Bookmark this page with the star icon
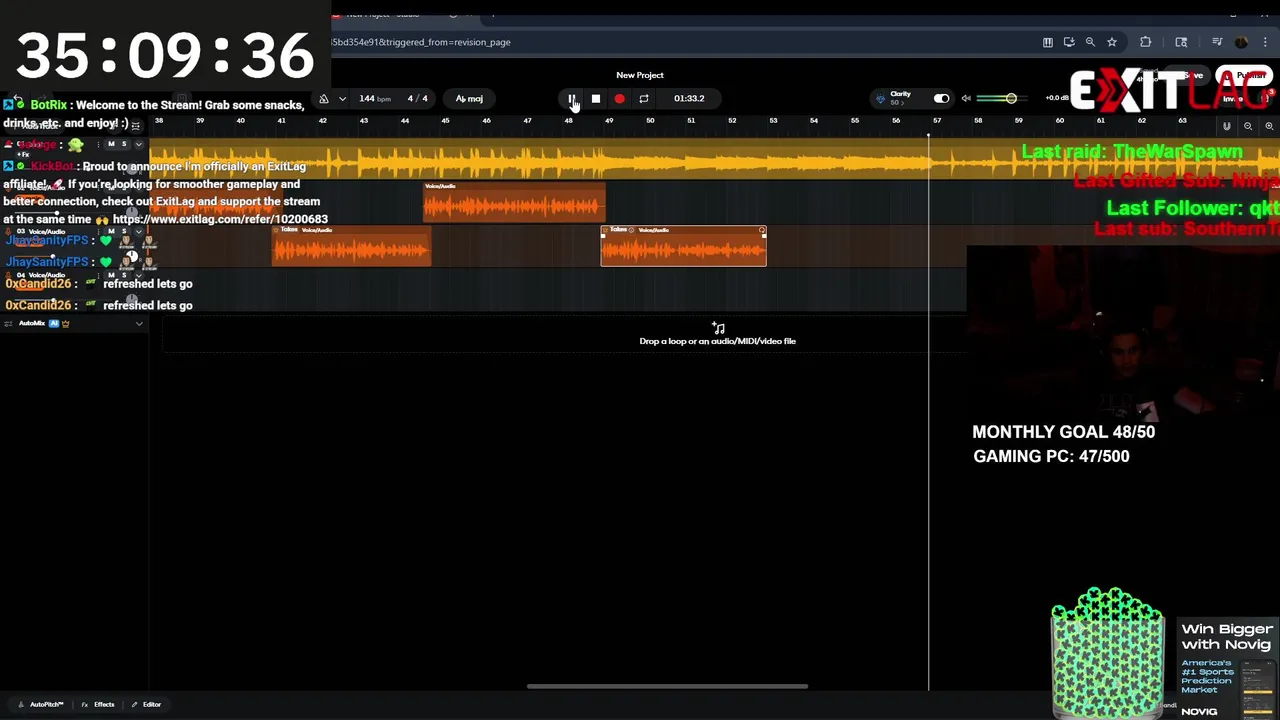Image resolution: width=1280 pixels, height=720 pixels. [1112, 42]
